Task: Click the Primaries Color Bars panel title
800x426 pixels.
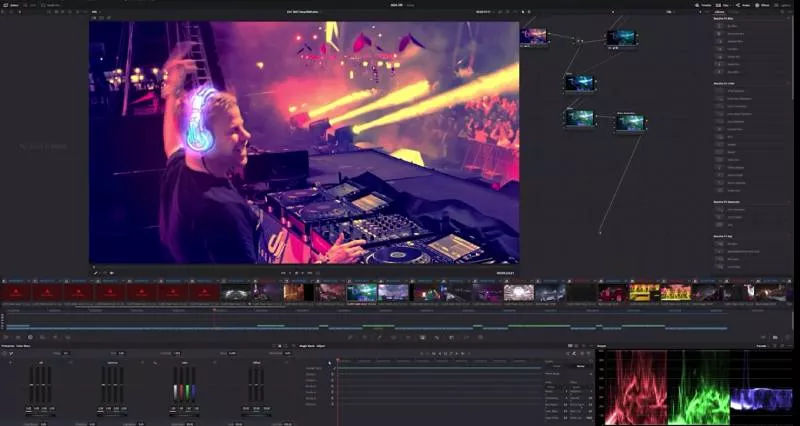Action: [x=21, y=346]
